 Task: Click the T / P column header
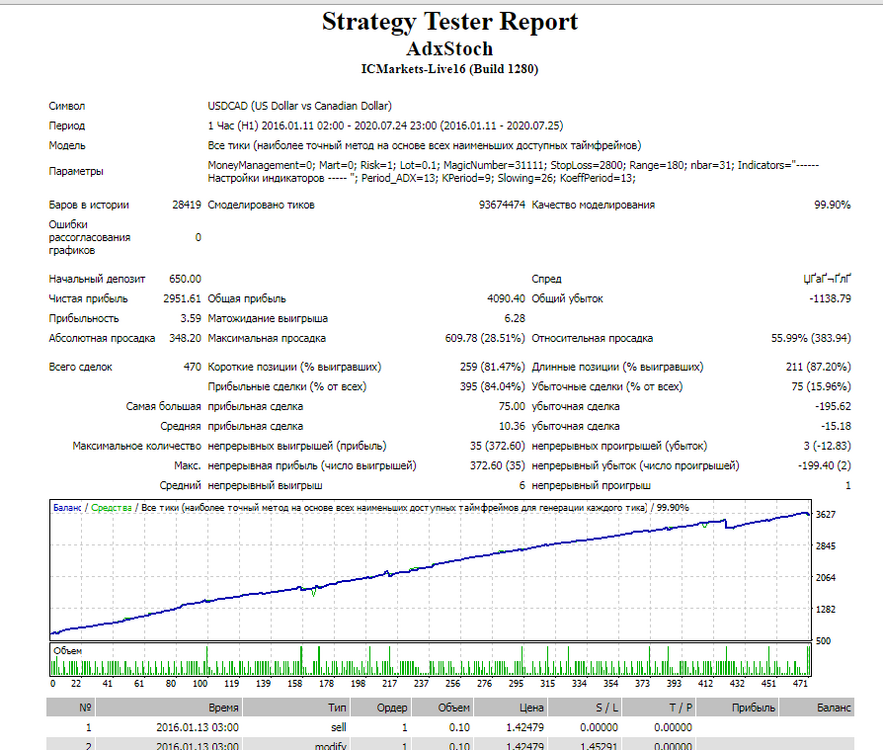(x=659, y=708)
